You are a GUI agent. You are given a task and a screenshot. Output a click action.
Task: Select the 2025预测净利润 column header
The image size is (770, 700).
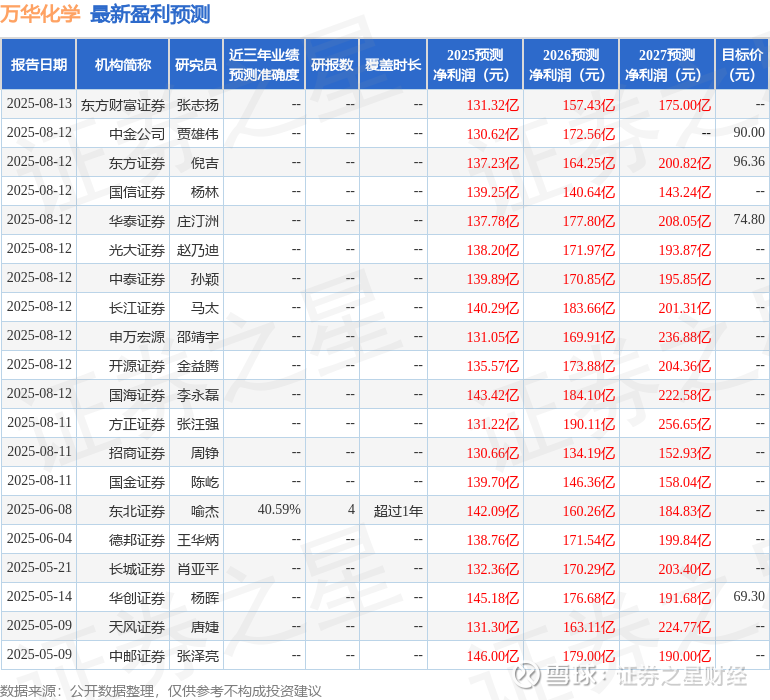475,64
